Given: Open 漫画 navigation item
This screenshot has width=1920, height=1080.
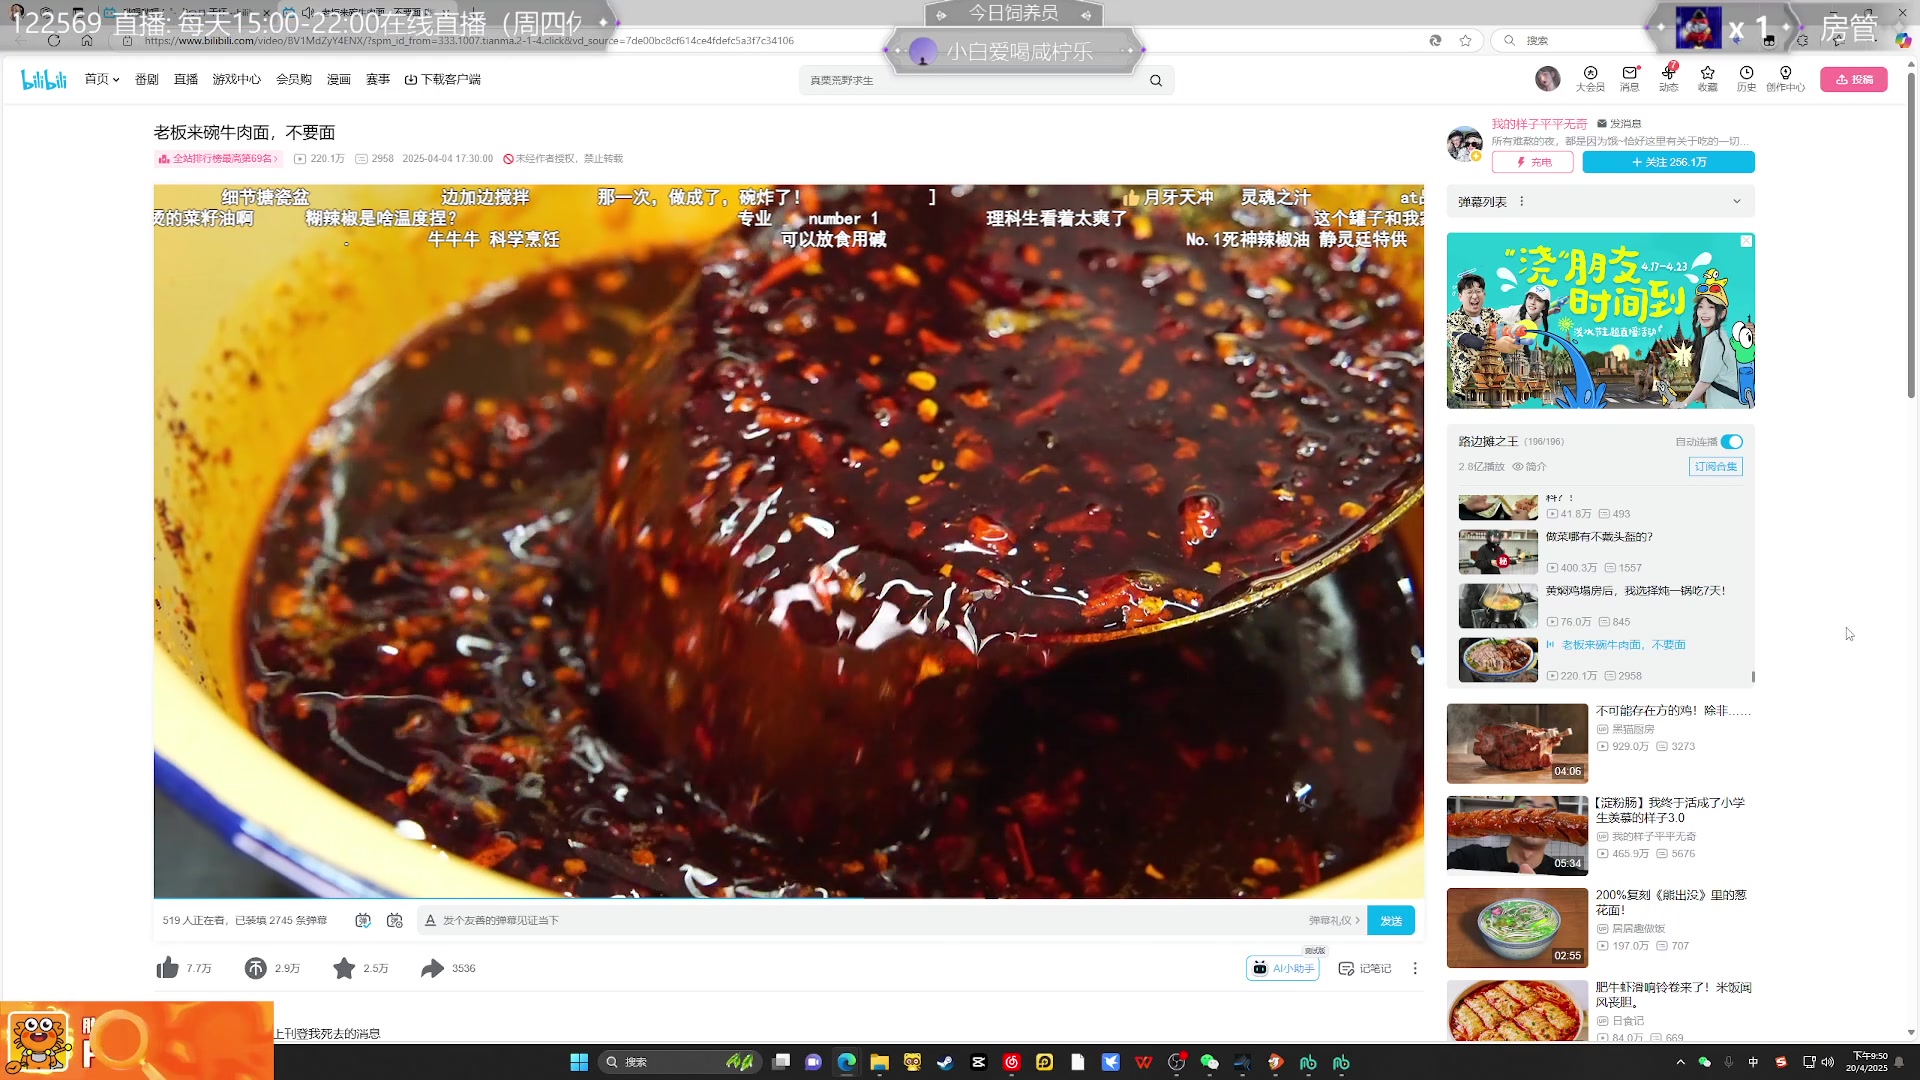Looking at the screenshot, I should [339, 79].
